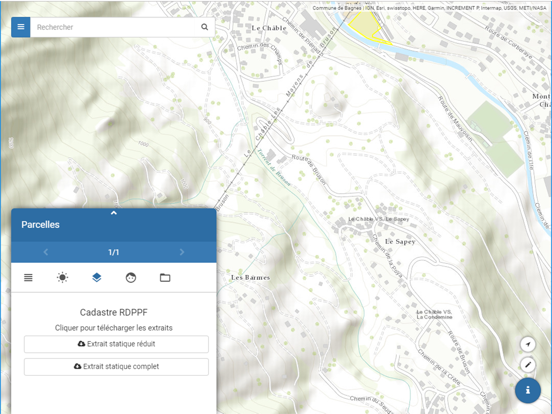The height and width of the screenshot is (414, 552).
Task: Select the layers stack tab icon
Action: point(97,278)
